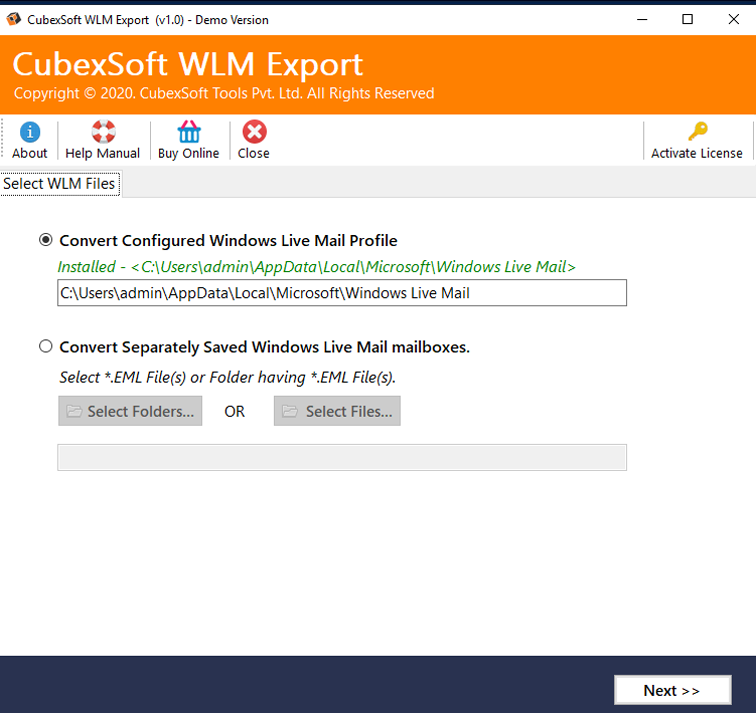Open the About info icon
Image resolution: width=756 pixels, height=713 pixels.
tap(30, 132)
